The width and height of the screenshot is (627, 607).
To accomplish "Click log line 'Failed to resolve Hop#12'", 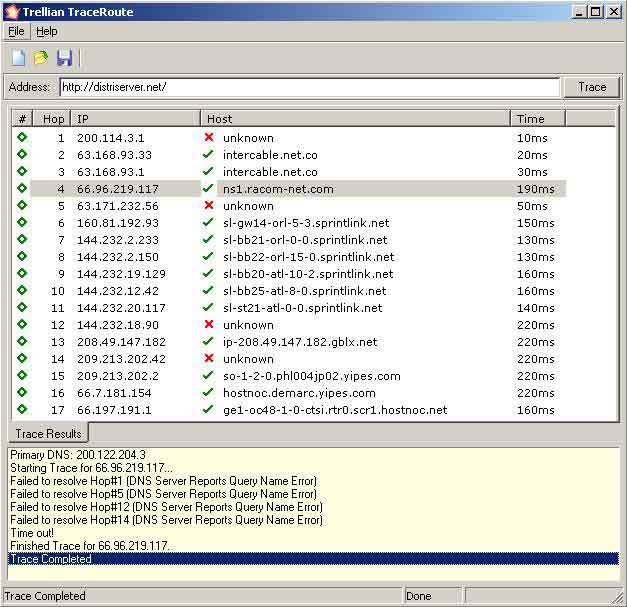I will pyautogui.click(x=166, y=507).
